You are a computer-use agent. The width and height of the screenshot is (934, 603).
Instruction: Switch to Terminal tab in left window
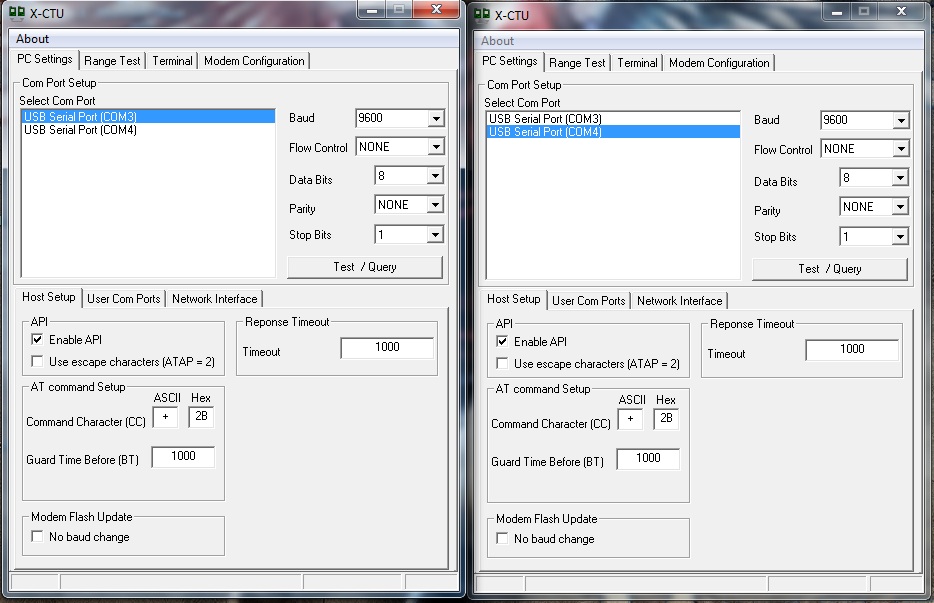172,61
